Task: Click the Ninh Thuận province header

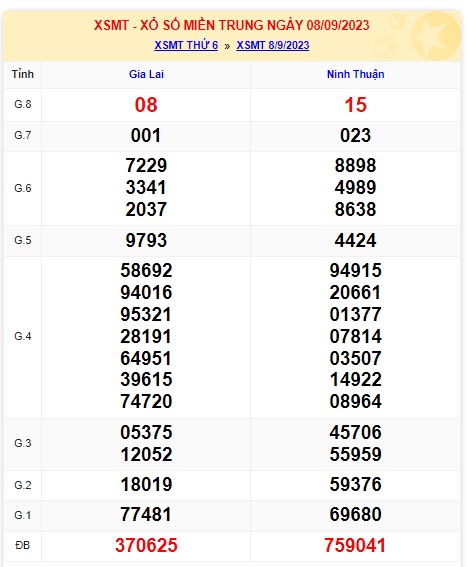Action: pyautogui.click(x=356, y=74)
